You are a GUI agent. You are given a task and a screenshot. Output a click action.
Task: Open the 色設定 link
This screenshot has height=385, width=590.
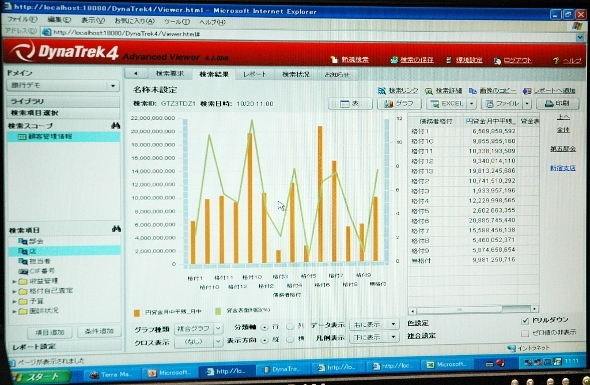point(418,323)
